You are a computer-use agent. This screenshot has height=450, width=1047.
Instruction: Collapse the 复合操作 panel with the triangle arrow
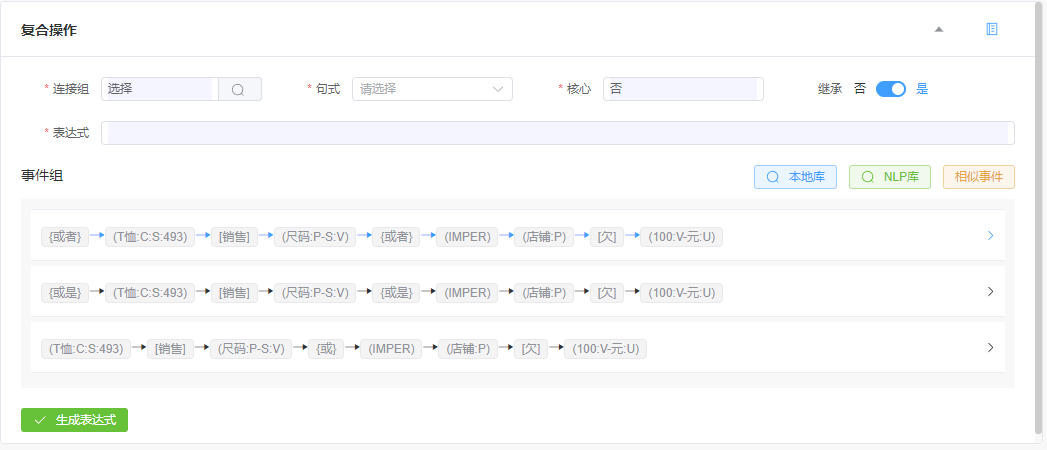tap(939, 29)
